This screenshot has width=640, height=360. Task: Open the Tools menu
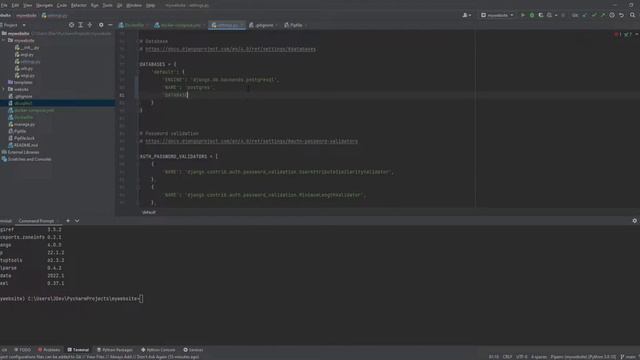point(107,5)
